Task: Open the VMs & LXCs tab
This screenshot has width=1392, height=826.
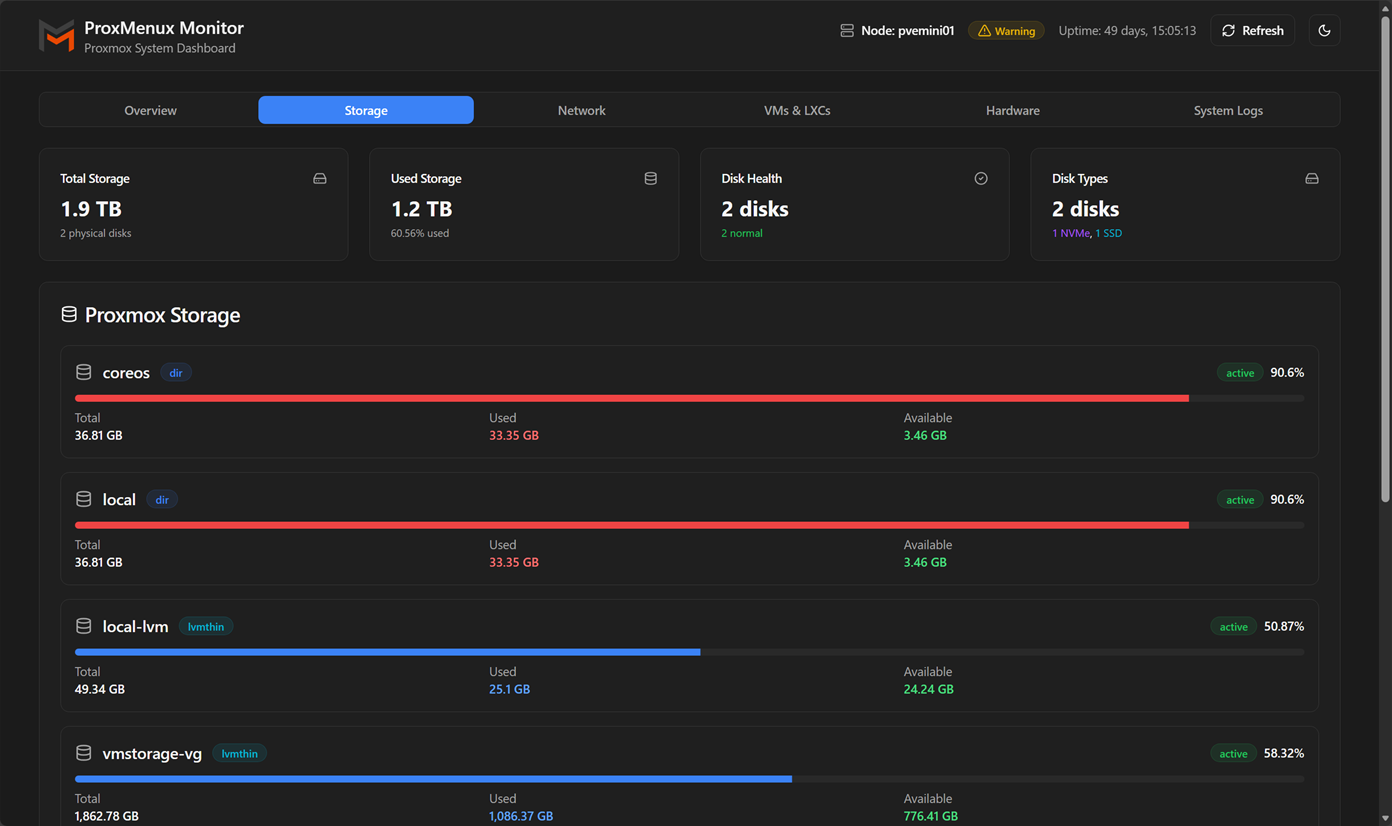Action: 797,110
